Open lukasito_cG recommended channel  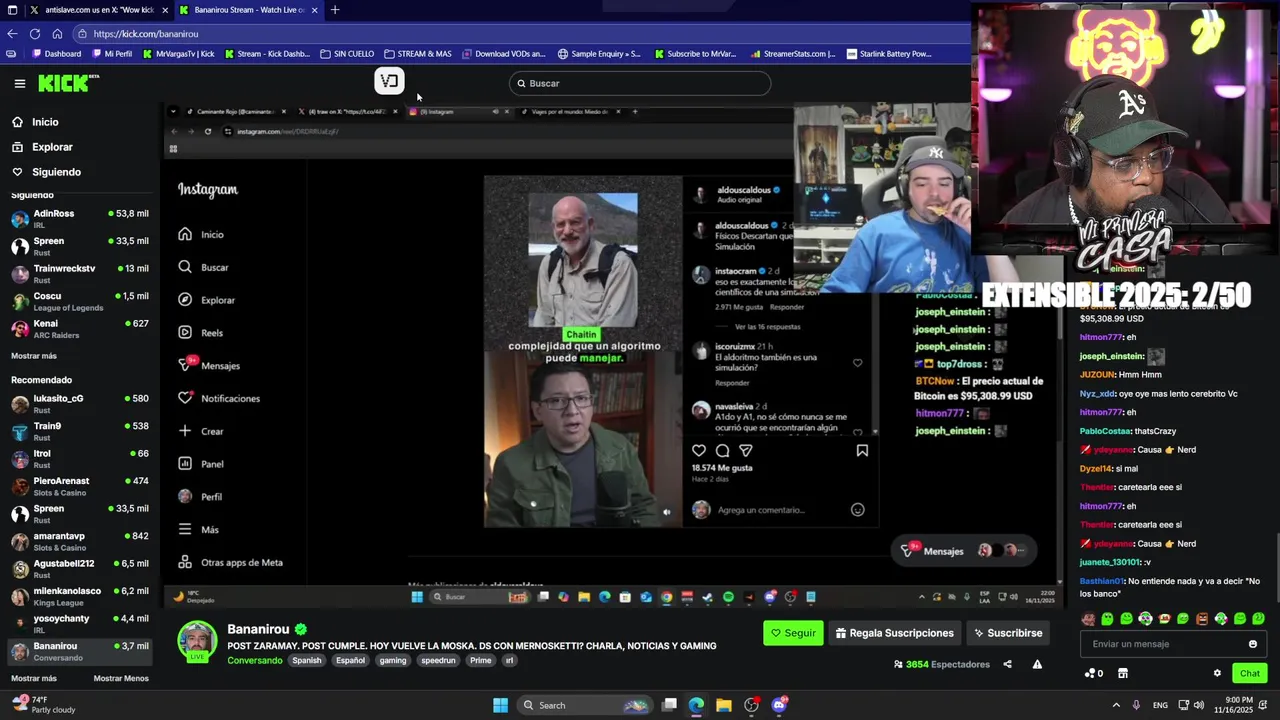[x=79, y=403]
